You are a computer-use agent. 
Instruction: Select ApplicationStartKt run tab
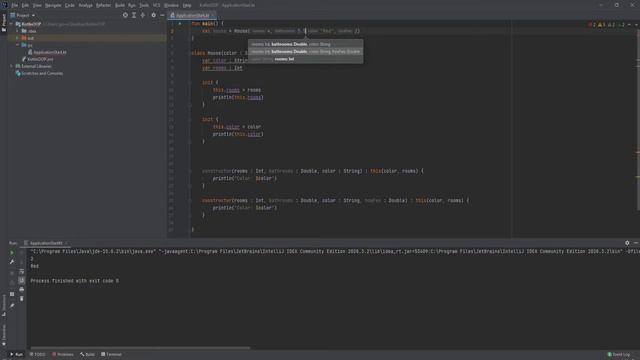pyautogui.click(x=46, y=243)
